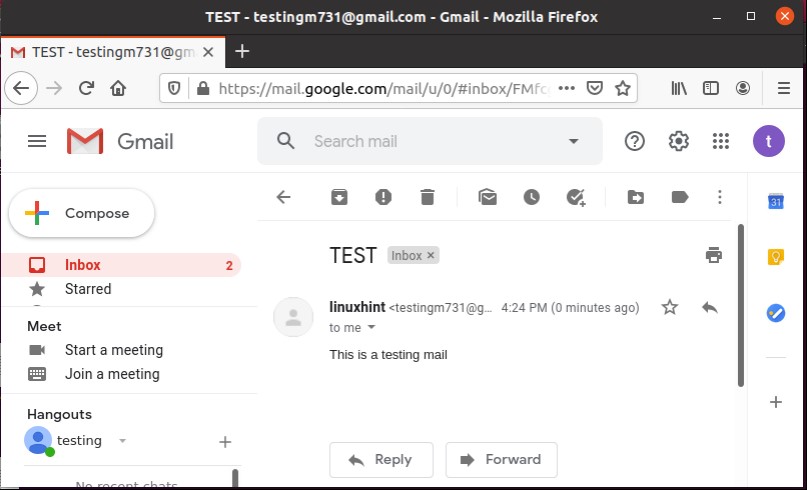Show search options dropdown

[x=574, y=142]
